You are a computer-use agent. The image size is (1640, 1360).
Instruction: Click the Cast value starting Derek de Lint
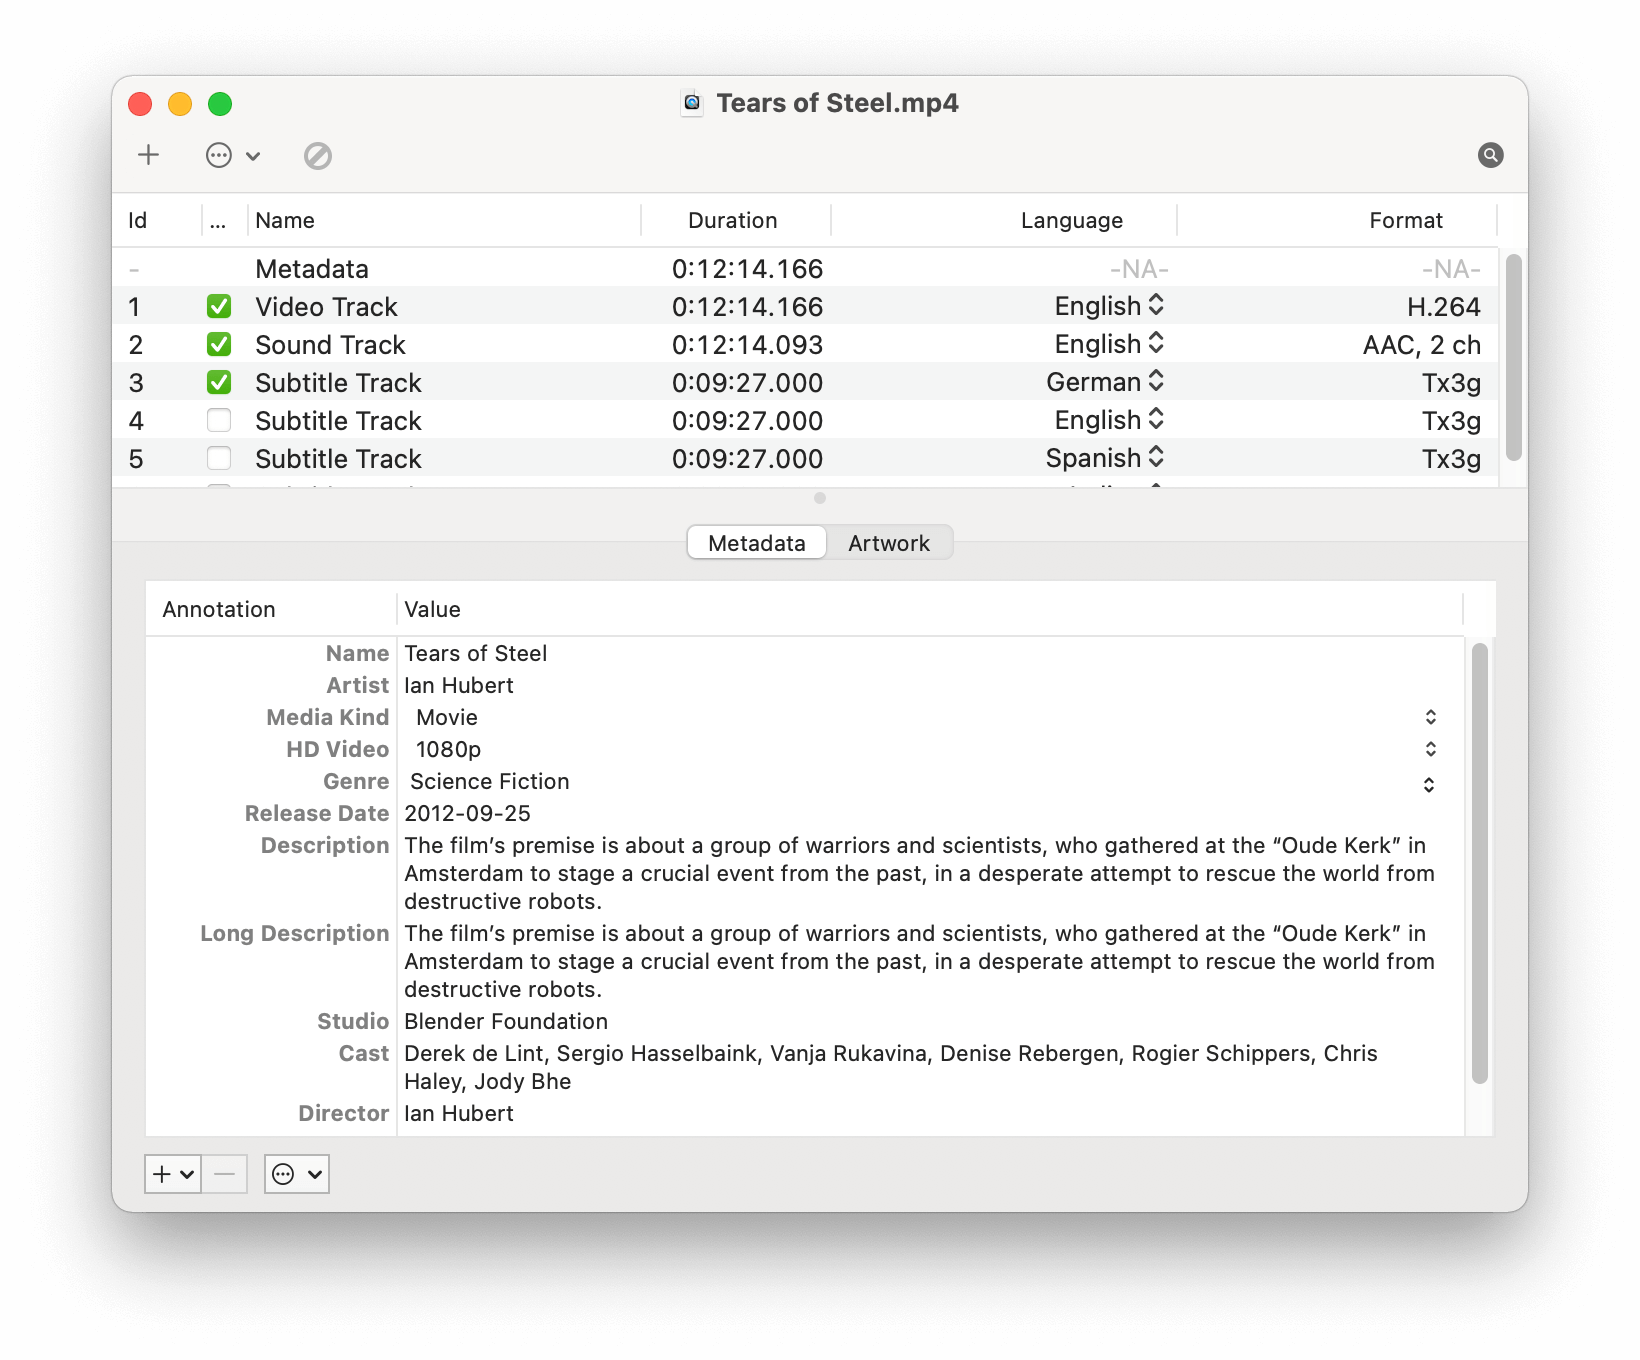coord(891,1067)
